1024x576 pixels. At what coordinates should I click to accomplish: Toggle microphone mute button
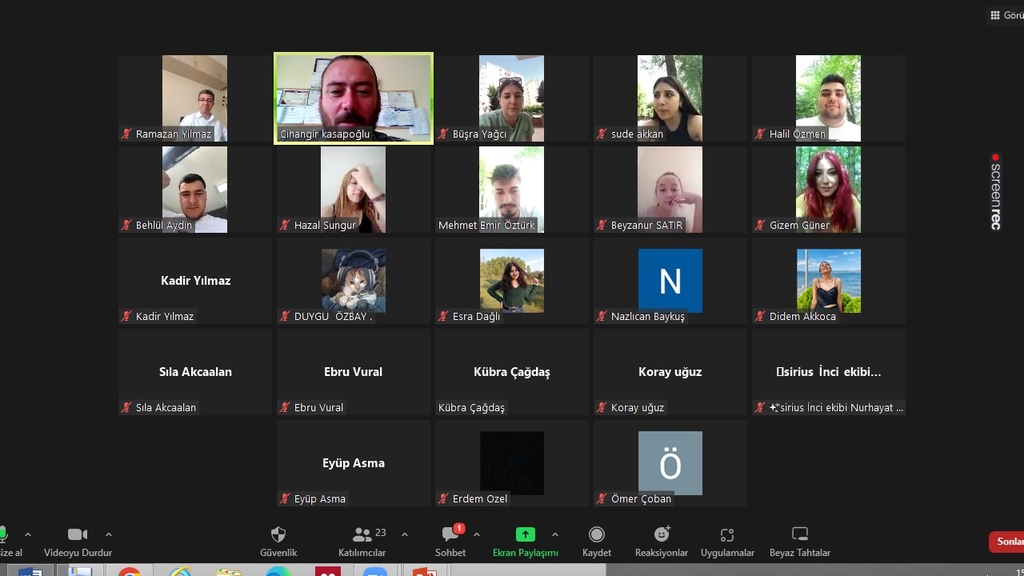pyautogui.click(x=4, y=535)
